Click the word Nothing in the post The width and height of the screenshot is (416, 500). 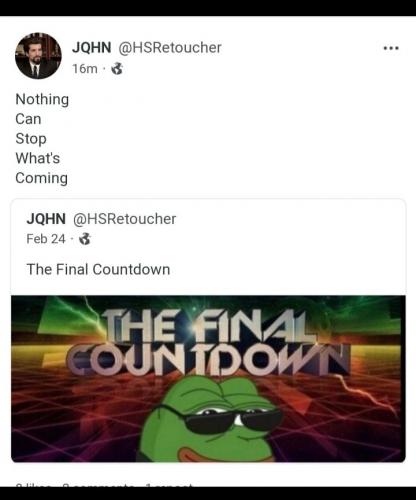(x=42, y=99)
